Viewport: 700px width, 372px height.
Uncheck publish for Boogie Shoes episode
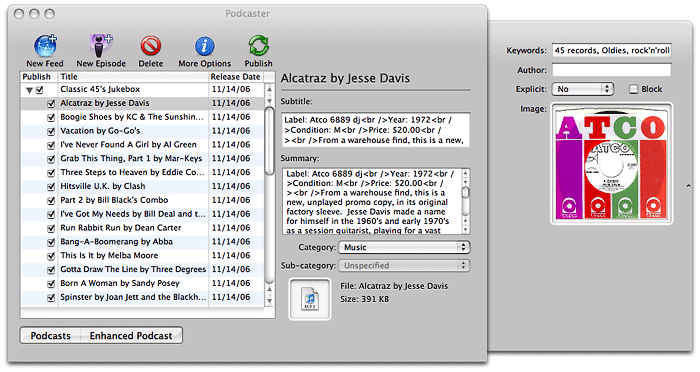click(51, 117)
